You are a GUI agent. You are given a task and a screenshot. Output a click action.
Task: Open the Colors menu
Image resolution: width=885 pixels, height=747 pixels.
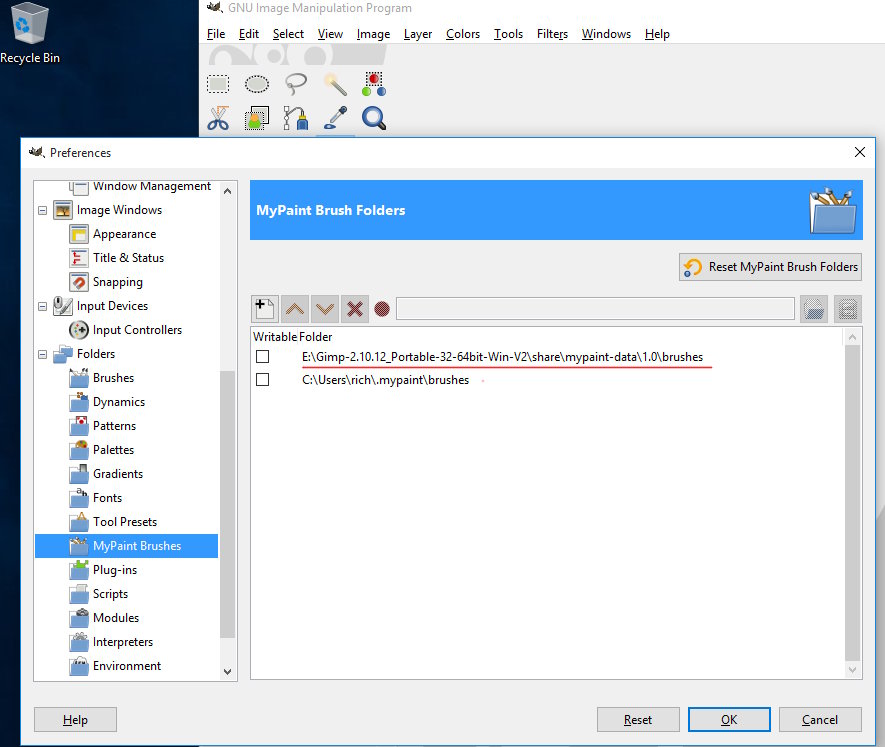(x=463, y=34)
